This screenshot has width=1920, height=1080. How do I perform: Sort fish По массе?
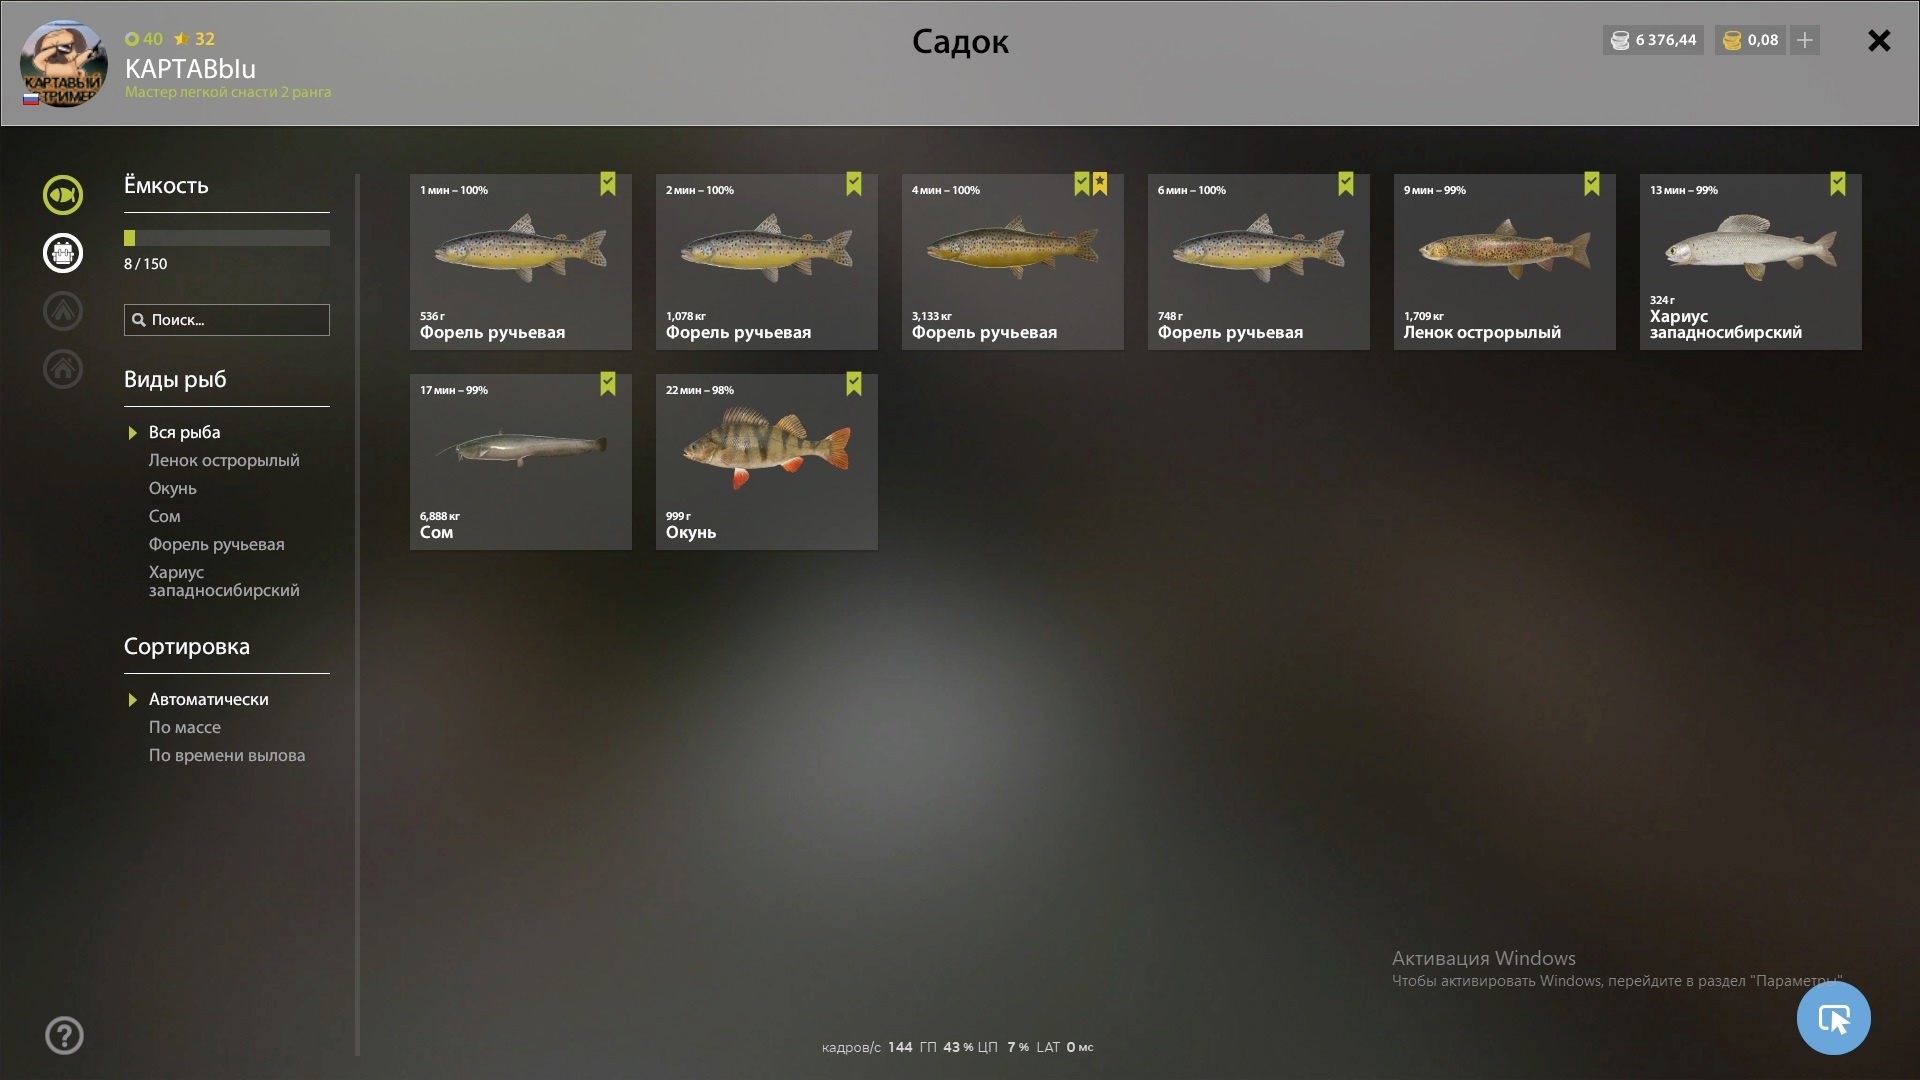[185, 727]
